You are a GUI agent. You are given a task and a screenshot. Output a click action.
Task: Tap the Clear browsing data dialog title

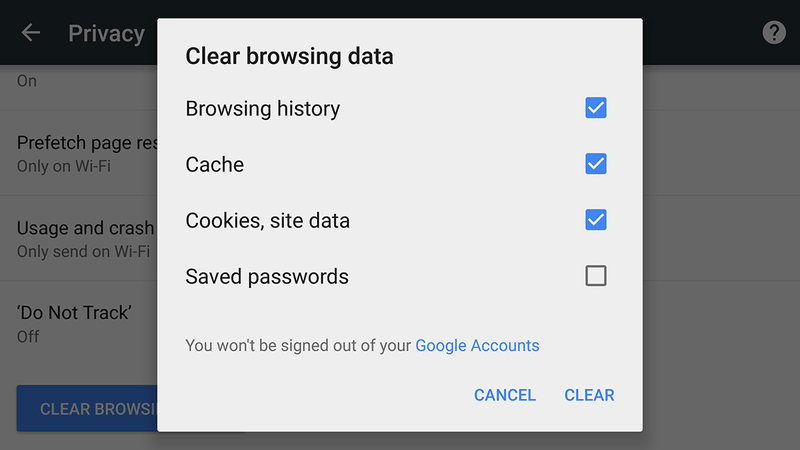pyautogui.click(x=289, y=56)
